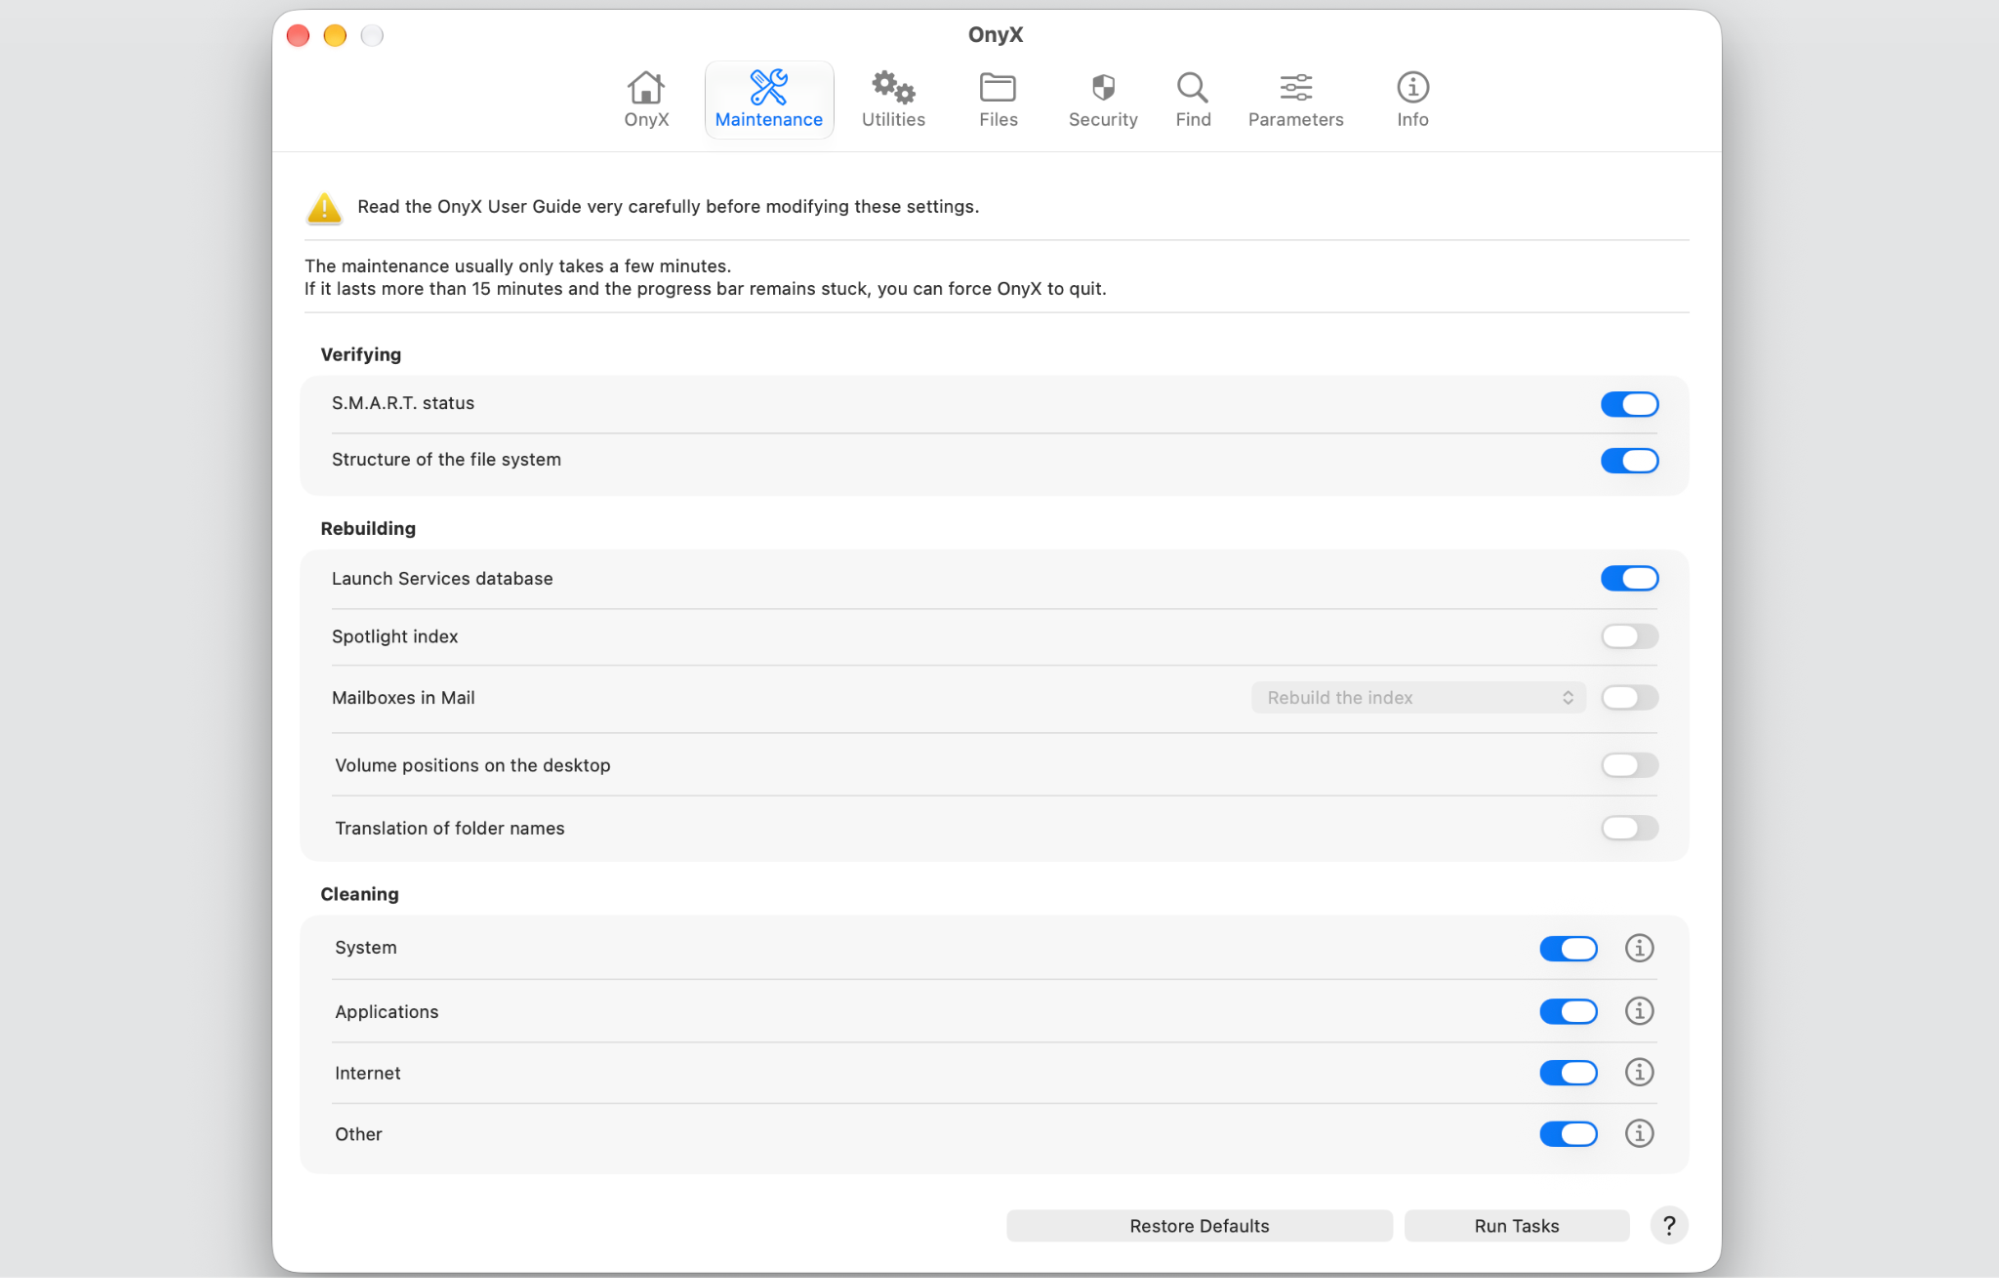
Task: Click the OnyX window title
Action: click(995, 34)
